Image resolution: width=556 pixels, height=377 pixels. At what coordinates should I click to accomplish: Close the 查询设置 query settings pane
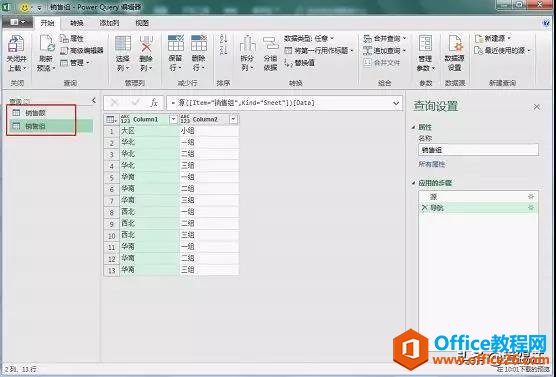point(537,106)
